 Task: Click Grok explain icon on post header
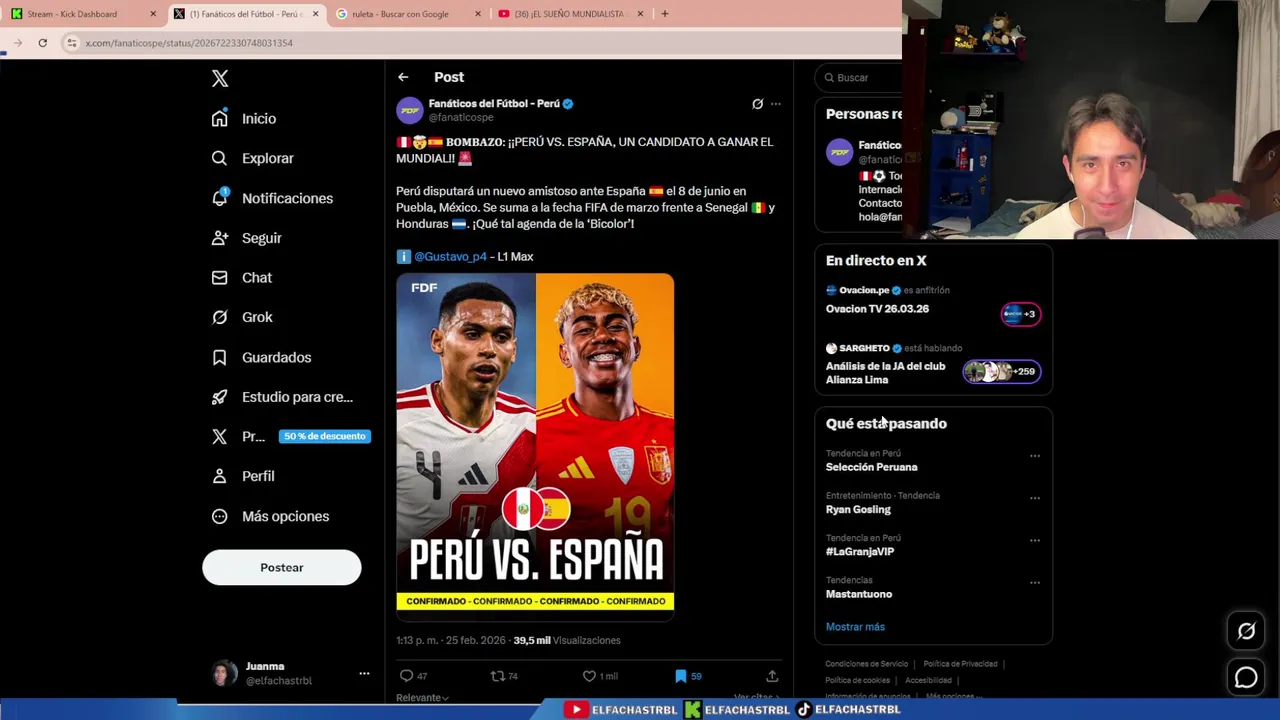click(x=757, y=104)
